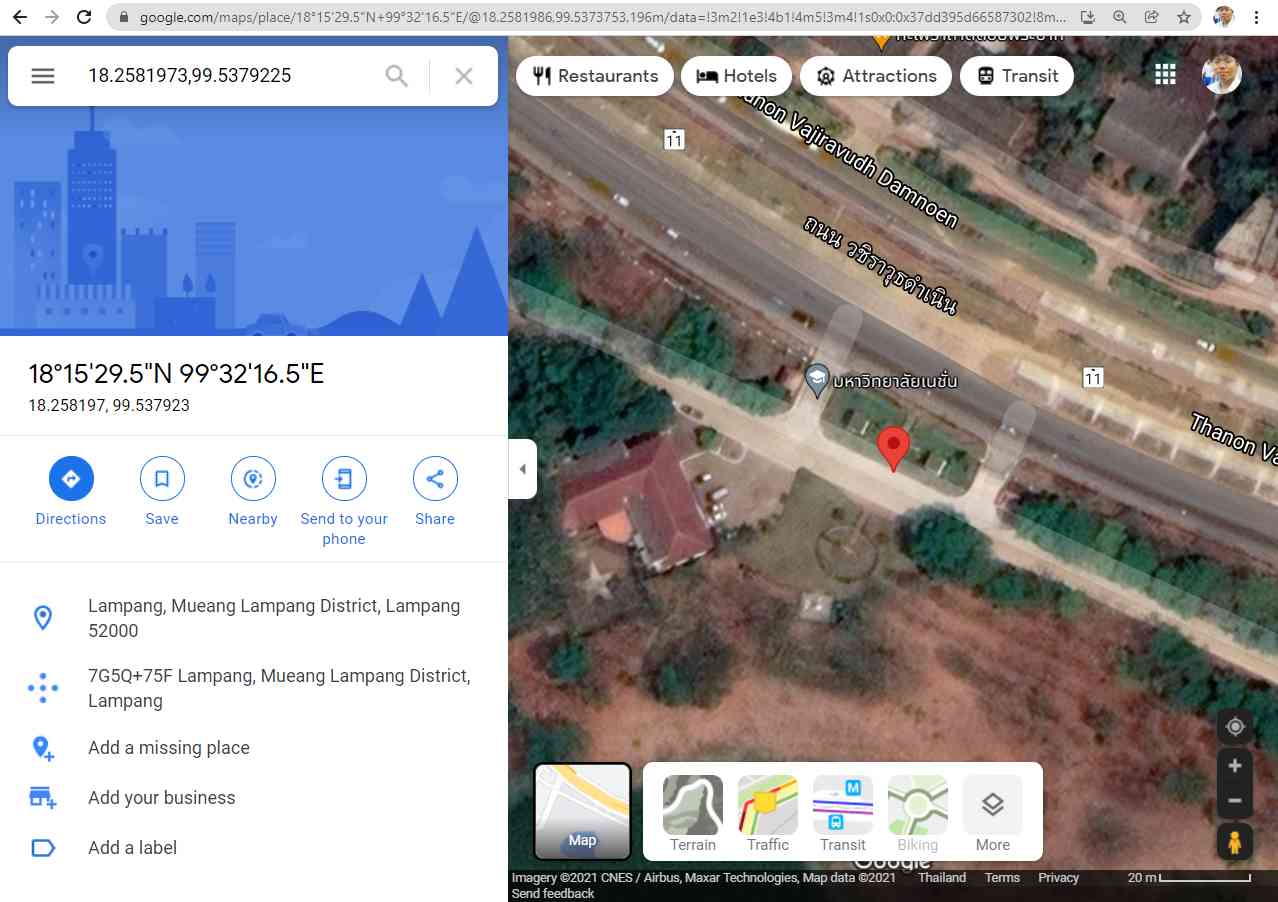Image resolution: width=1278 pixels, height=902 pixels.
Task: Collapse the side panel
Action: pyautogui.click(x=522, y=469)
